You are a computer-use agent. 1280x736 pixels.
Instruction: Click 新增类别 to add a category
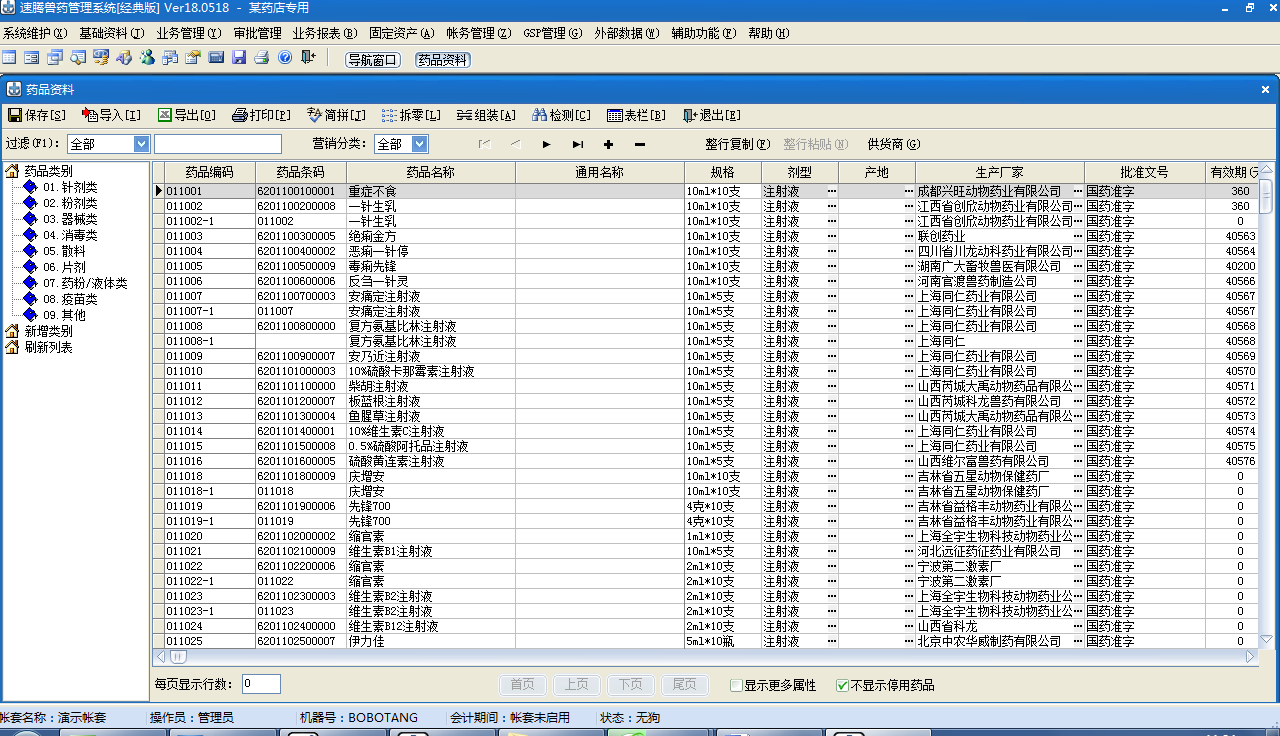click(x=48, y=331)
